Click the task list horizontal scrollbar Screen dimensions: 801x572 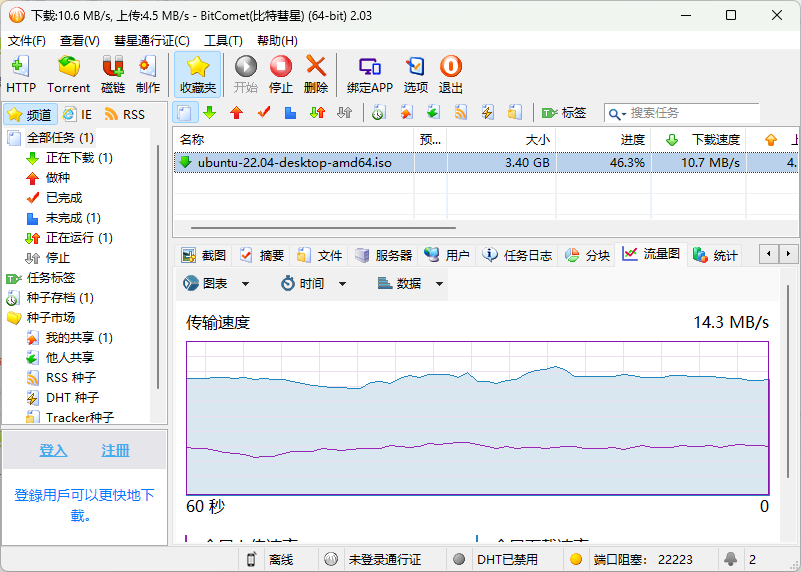(x=323, y=228)
